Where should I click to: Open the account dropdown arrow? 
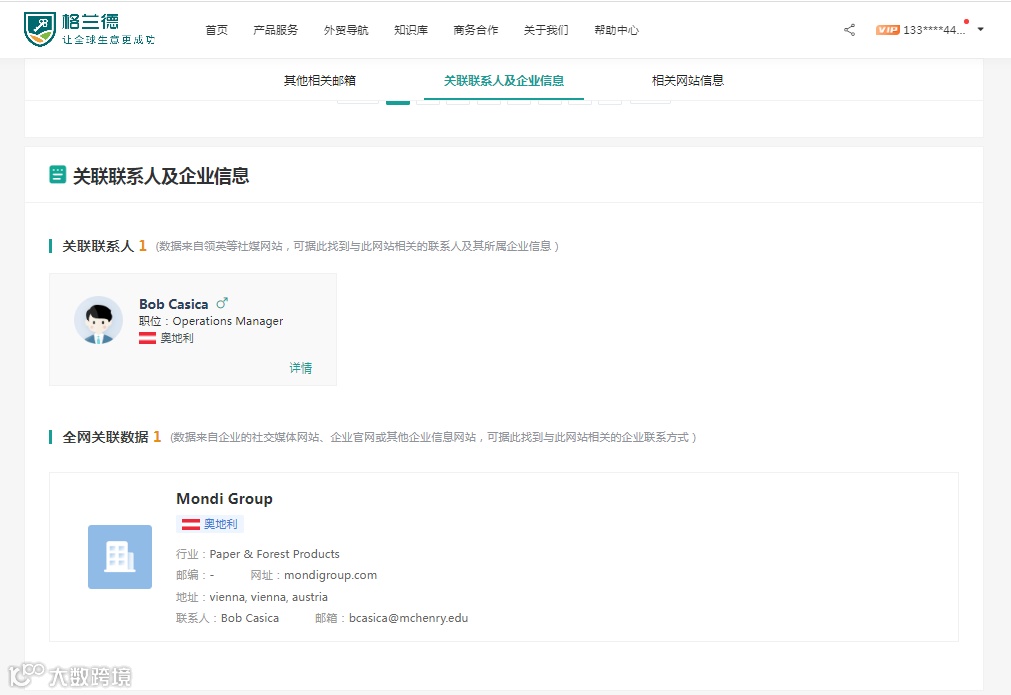[980, 29]
